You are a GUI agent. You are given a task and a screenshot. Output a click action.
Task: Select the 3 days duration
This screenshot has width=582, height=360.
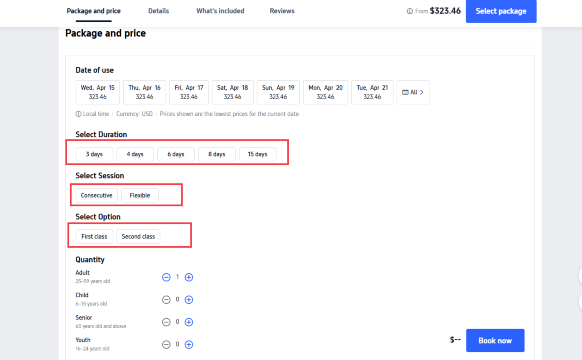pos(94,154)
